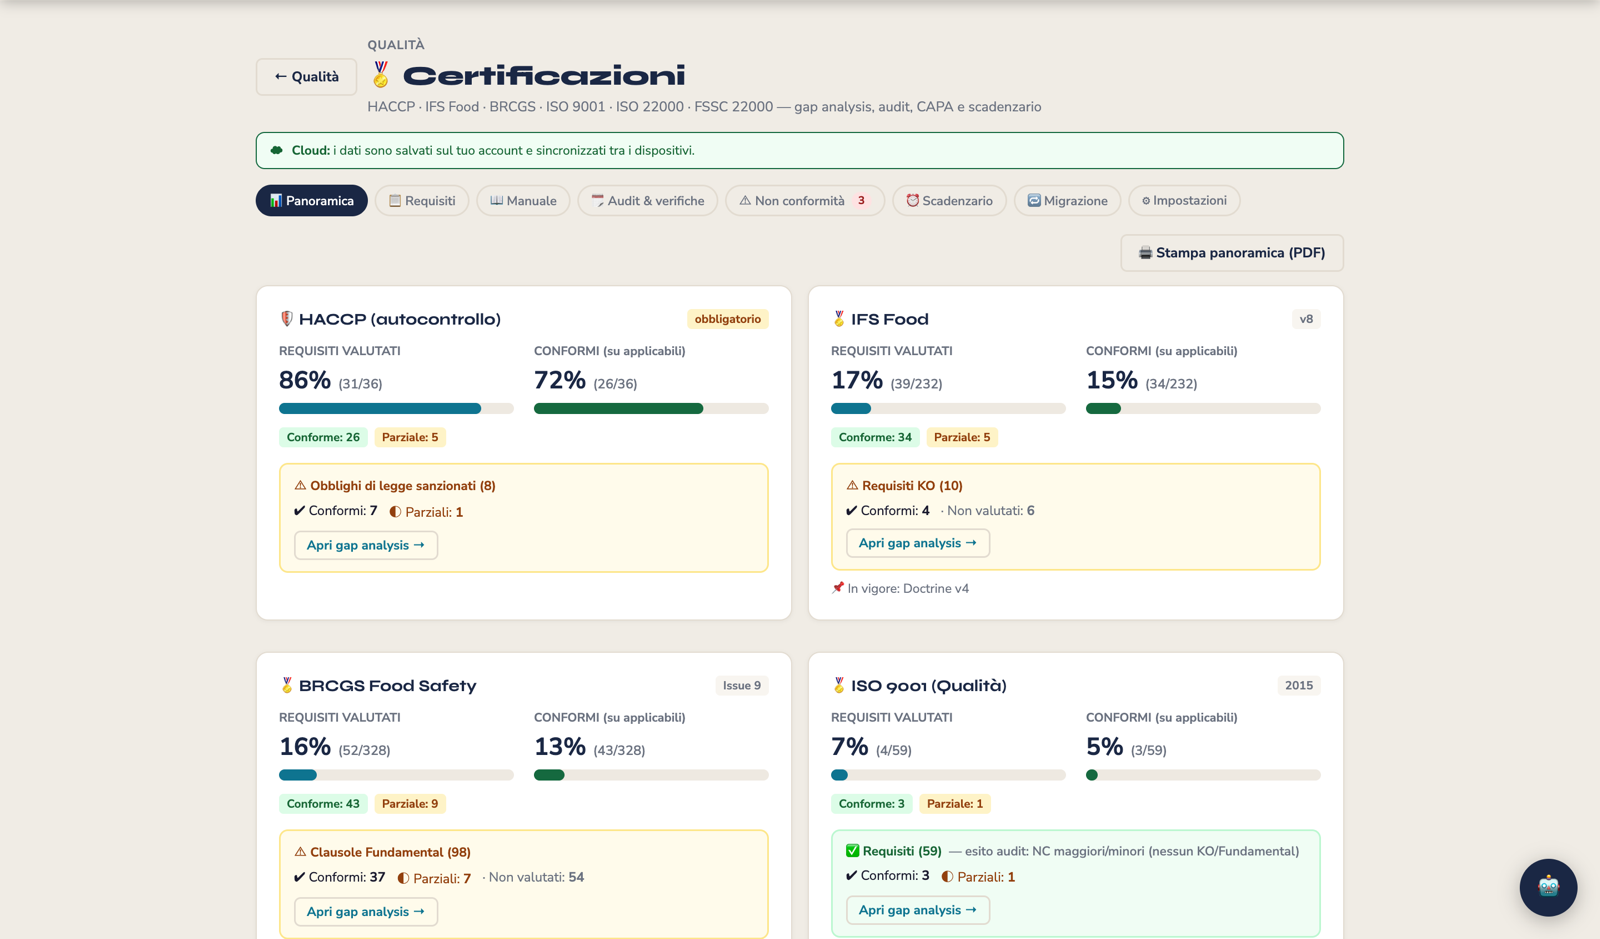Image resolution: width=1600 pixels, height=939 pixels.
Task: Click the 2015 badge on ISO 9001
Action: point(1299,685)
